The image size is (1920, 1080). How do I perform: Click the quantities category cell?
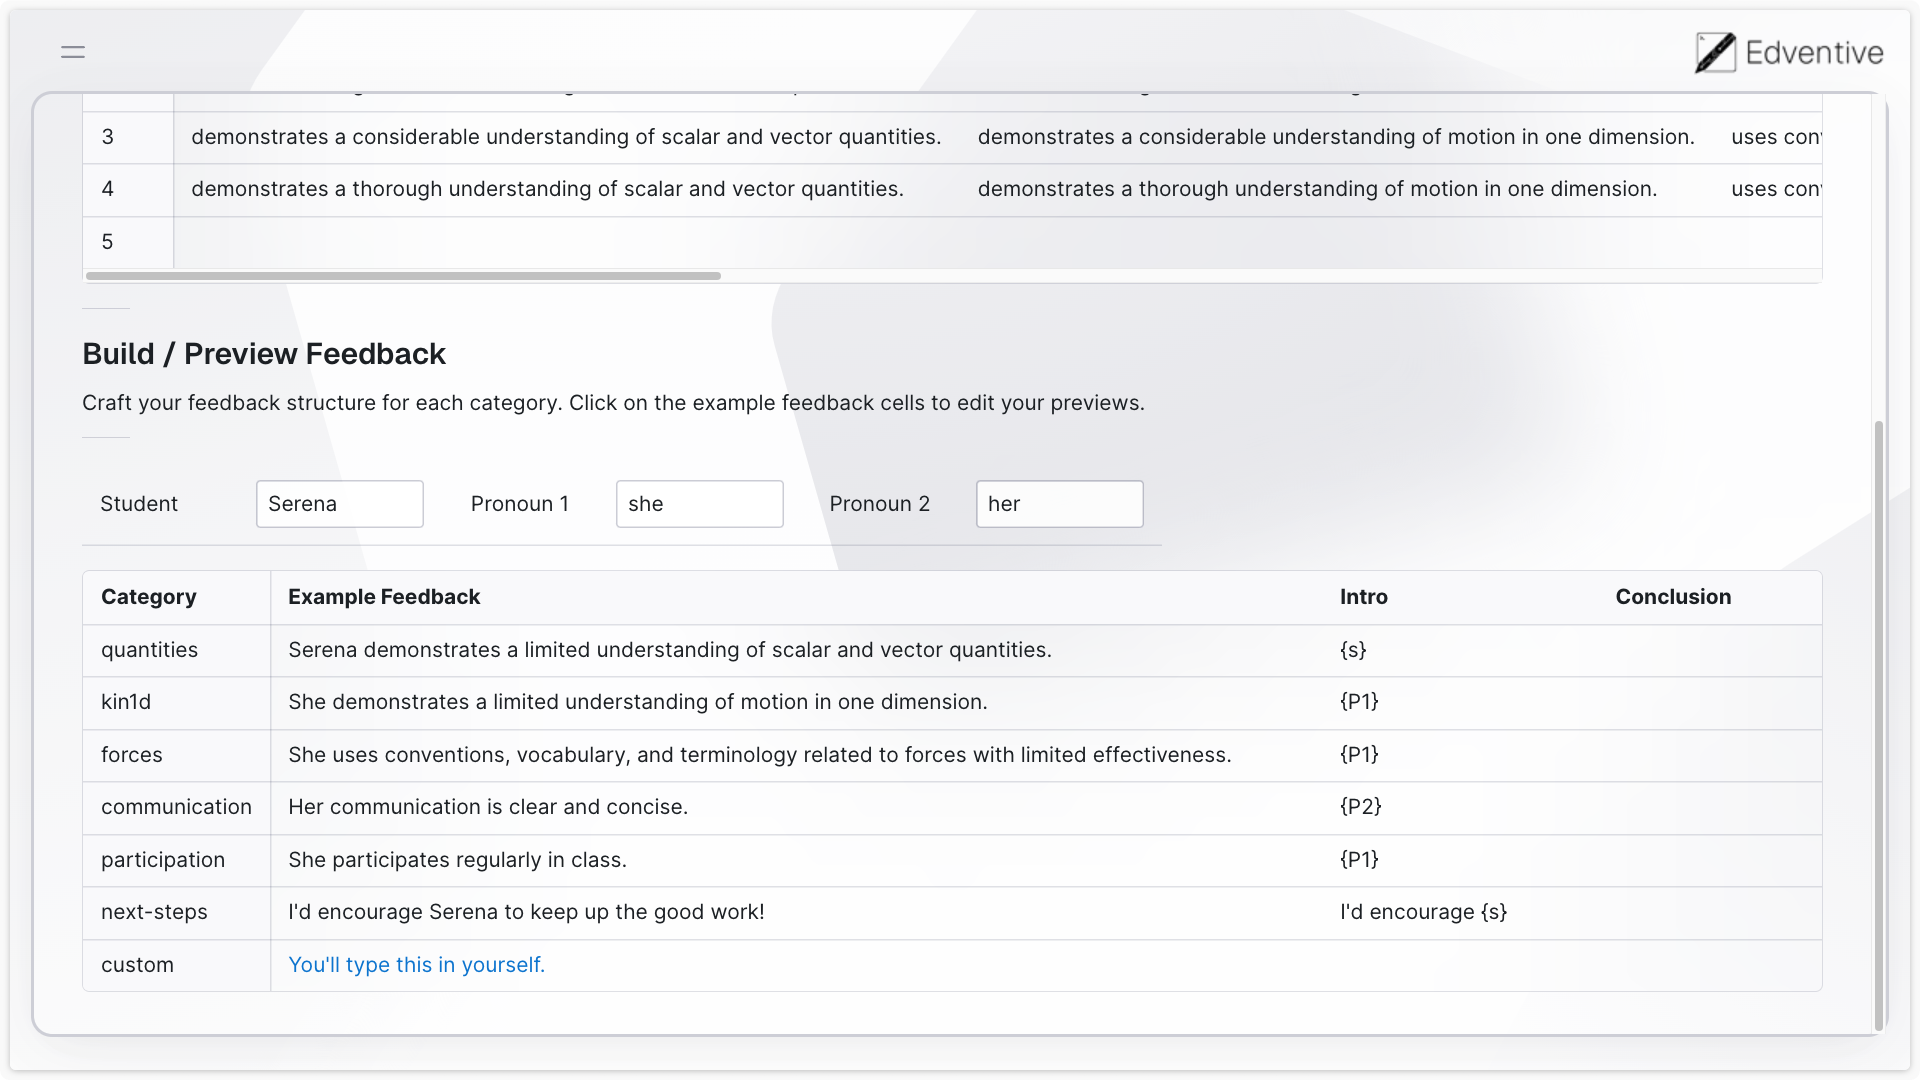coord(177,650)
